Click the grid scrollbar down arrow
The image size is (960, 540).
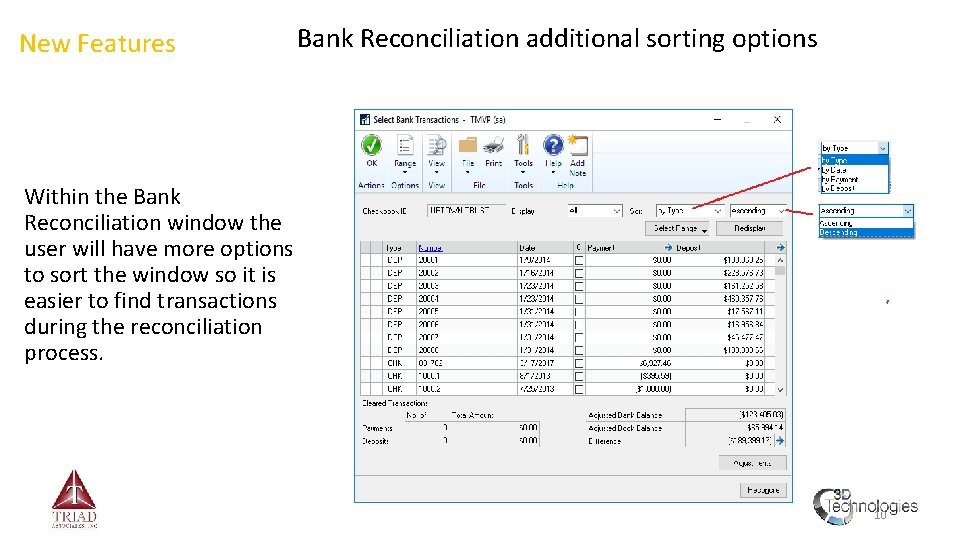point(780,389)
